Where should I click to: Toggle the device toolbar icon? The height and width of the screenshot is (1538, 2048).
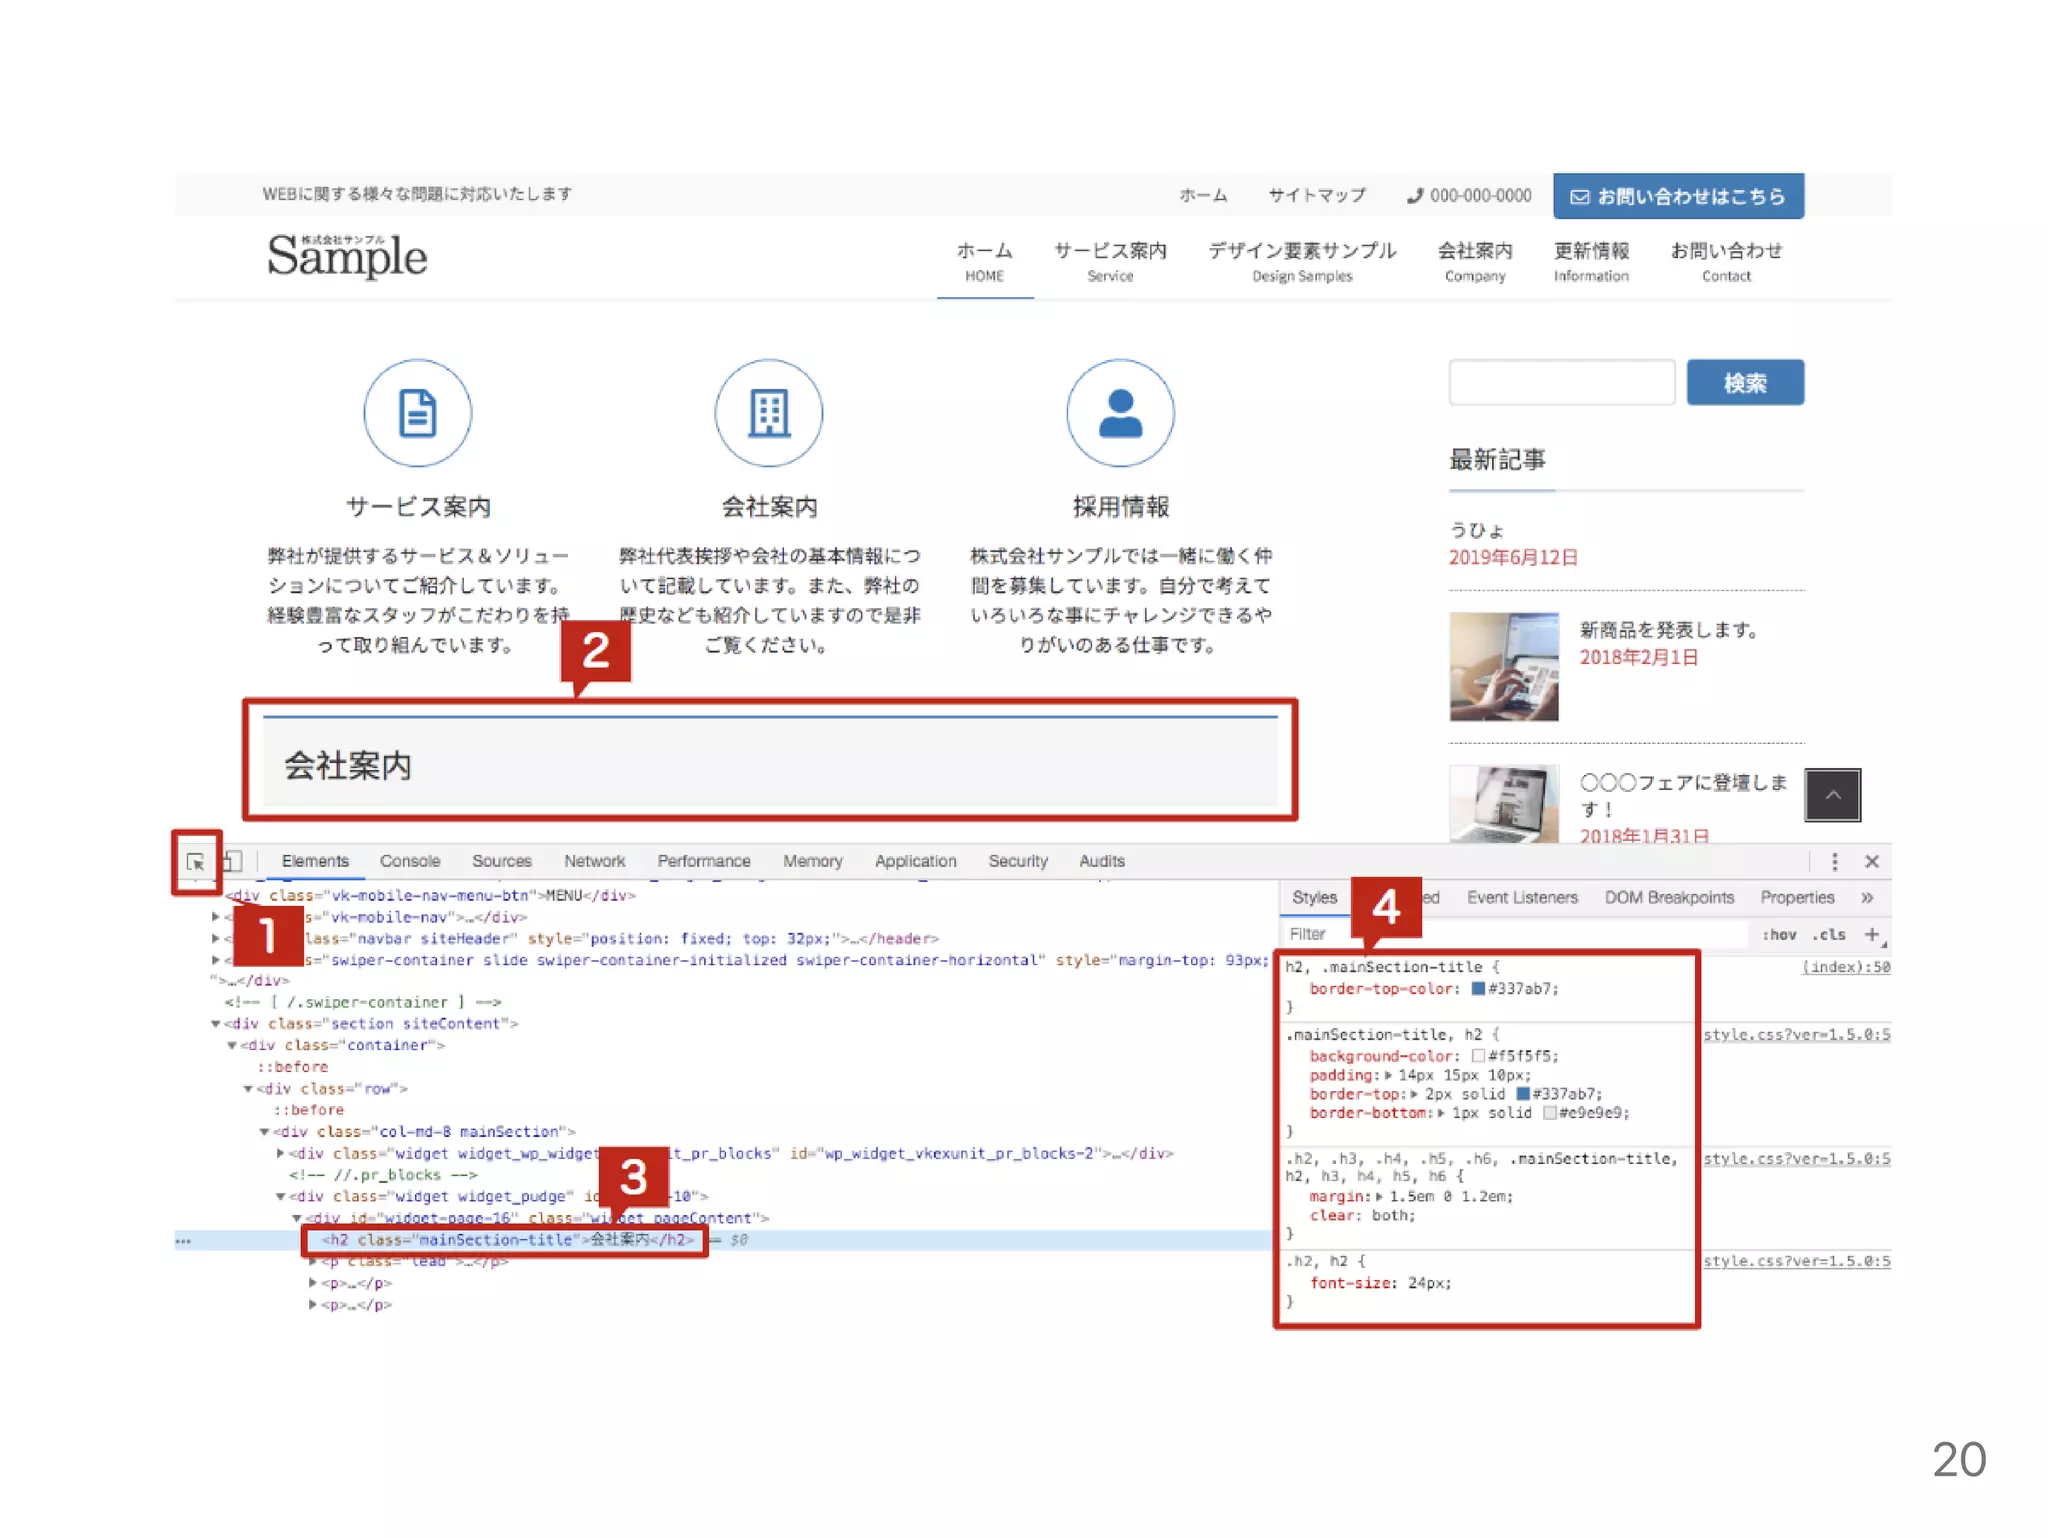click(x=232, y=861)
